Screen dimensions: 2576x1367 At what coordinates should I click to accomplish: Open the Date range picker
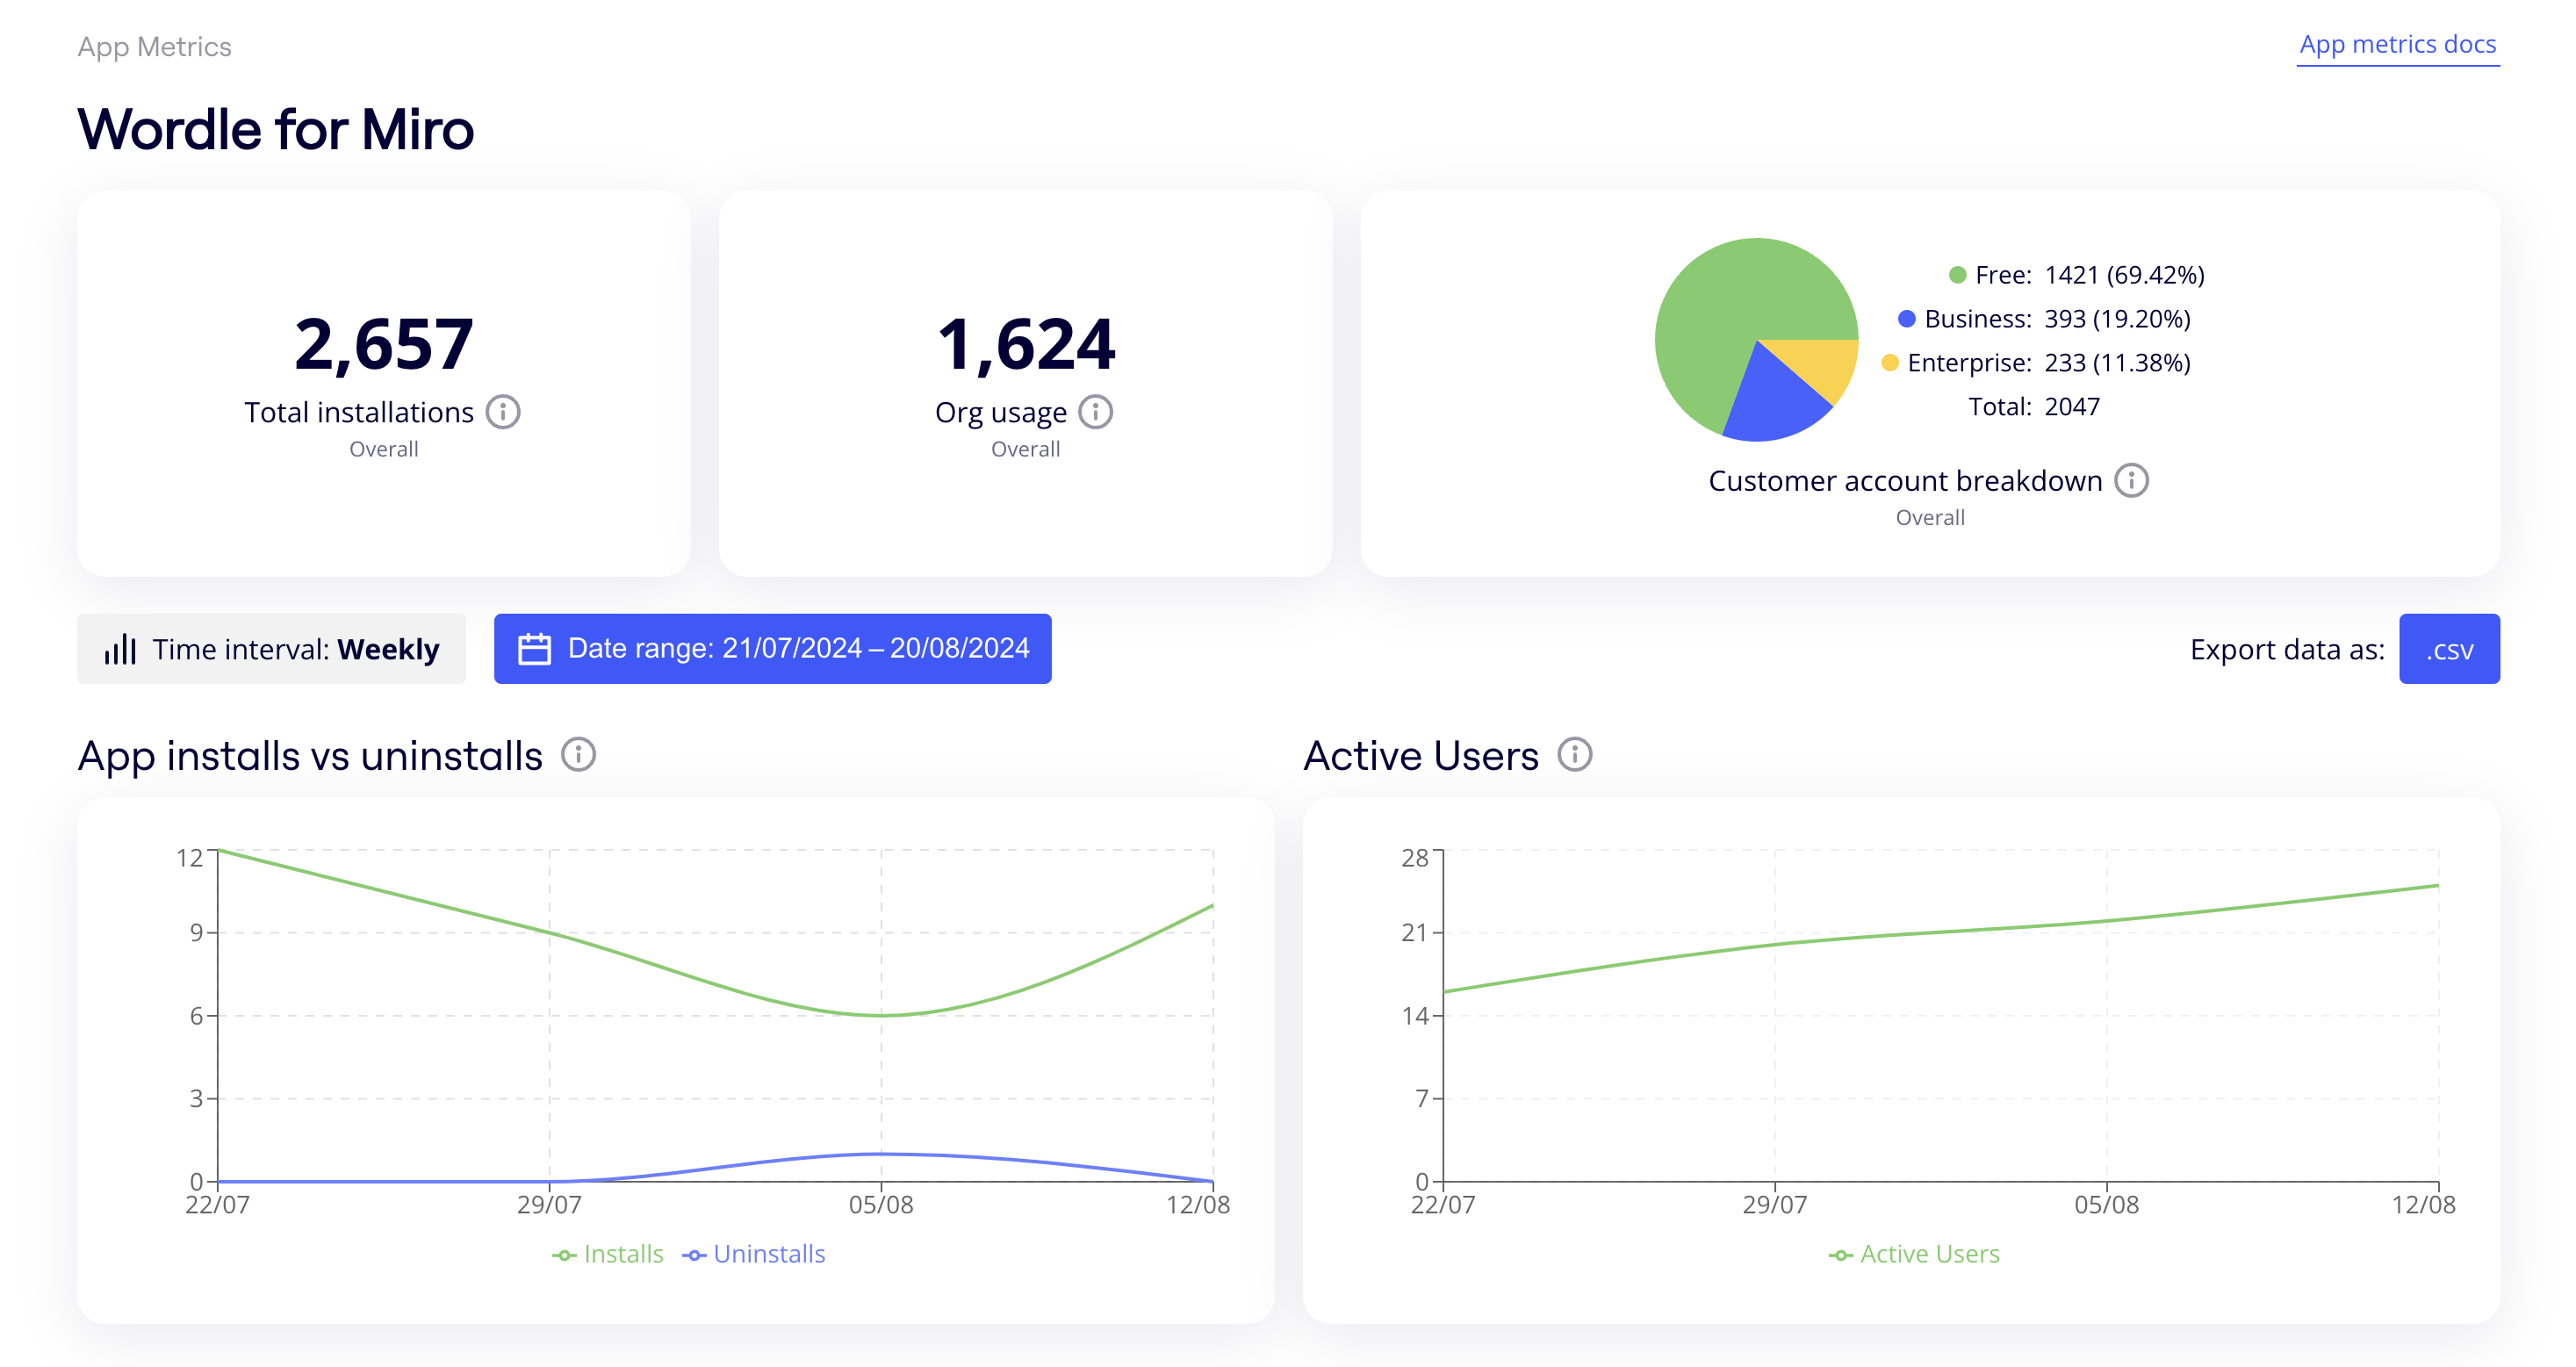pos(772,649)
